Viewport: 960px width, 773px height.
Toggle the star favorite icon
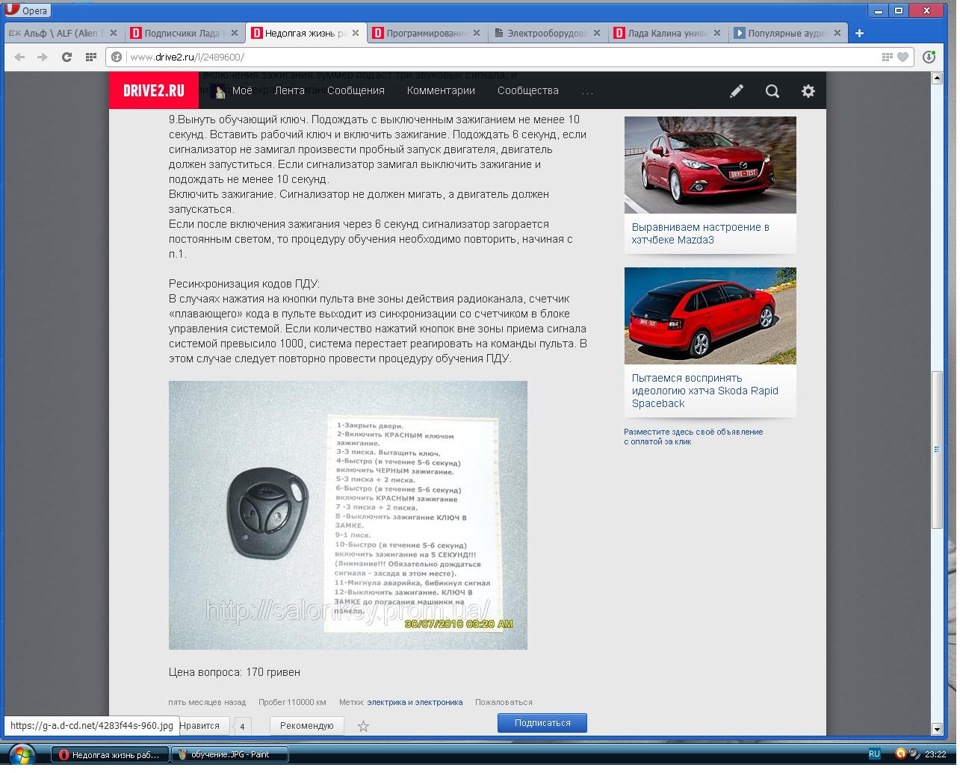363,726
